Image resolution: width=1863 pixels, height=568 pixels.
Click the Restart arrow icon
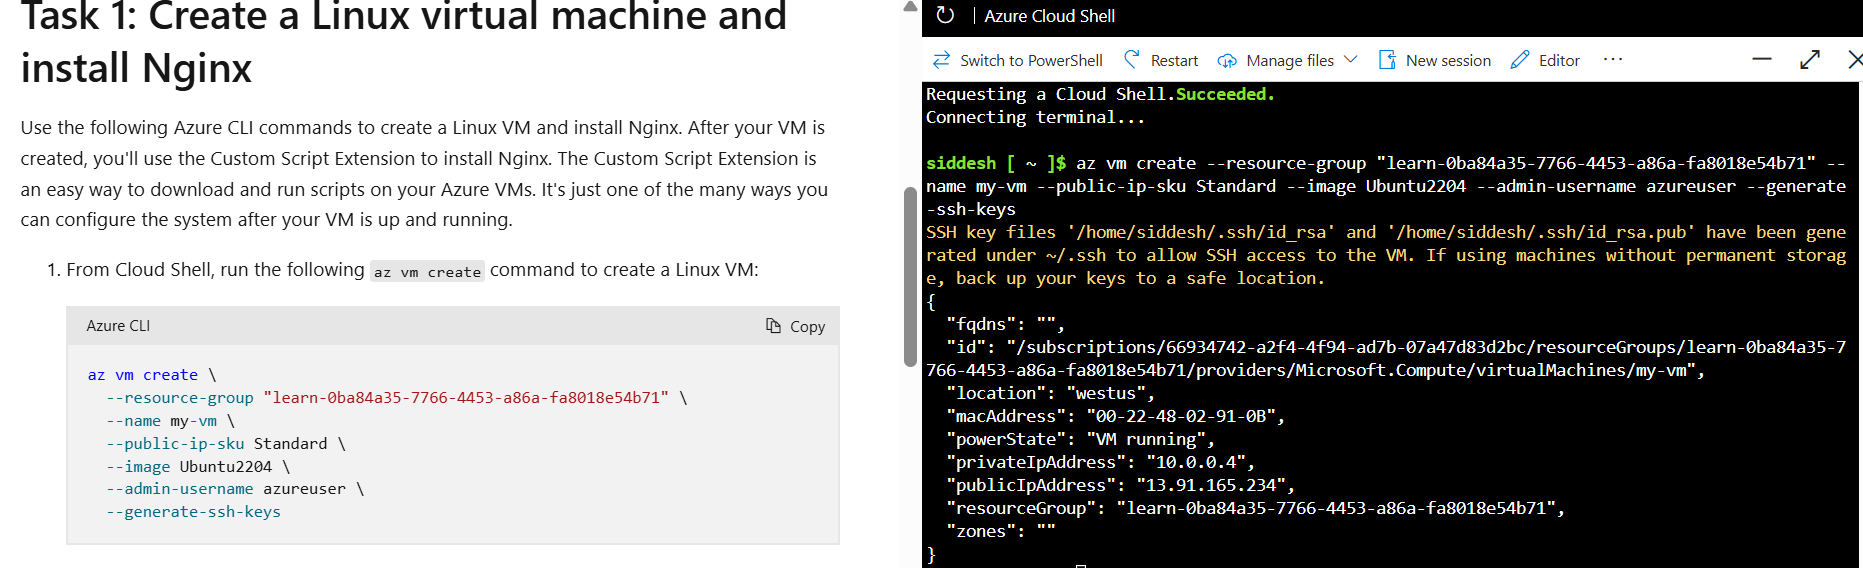pos(1132,59)
